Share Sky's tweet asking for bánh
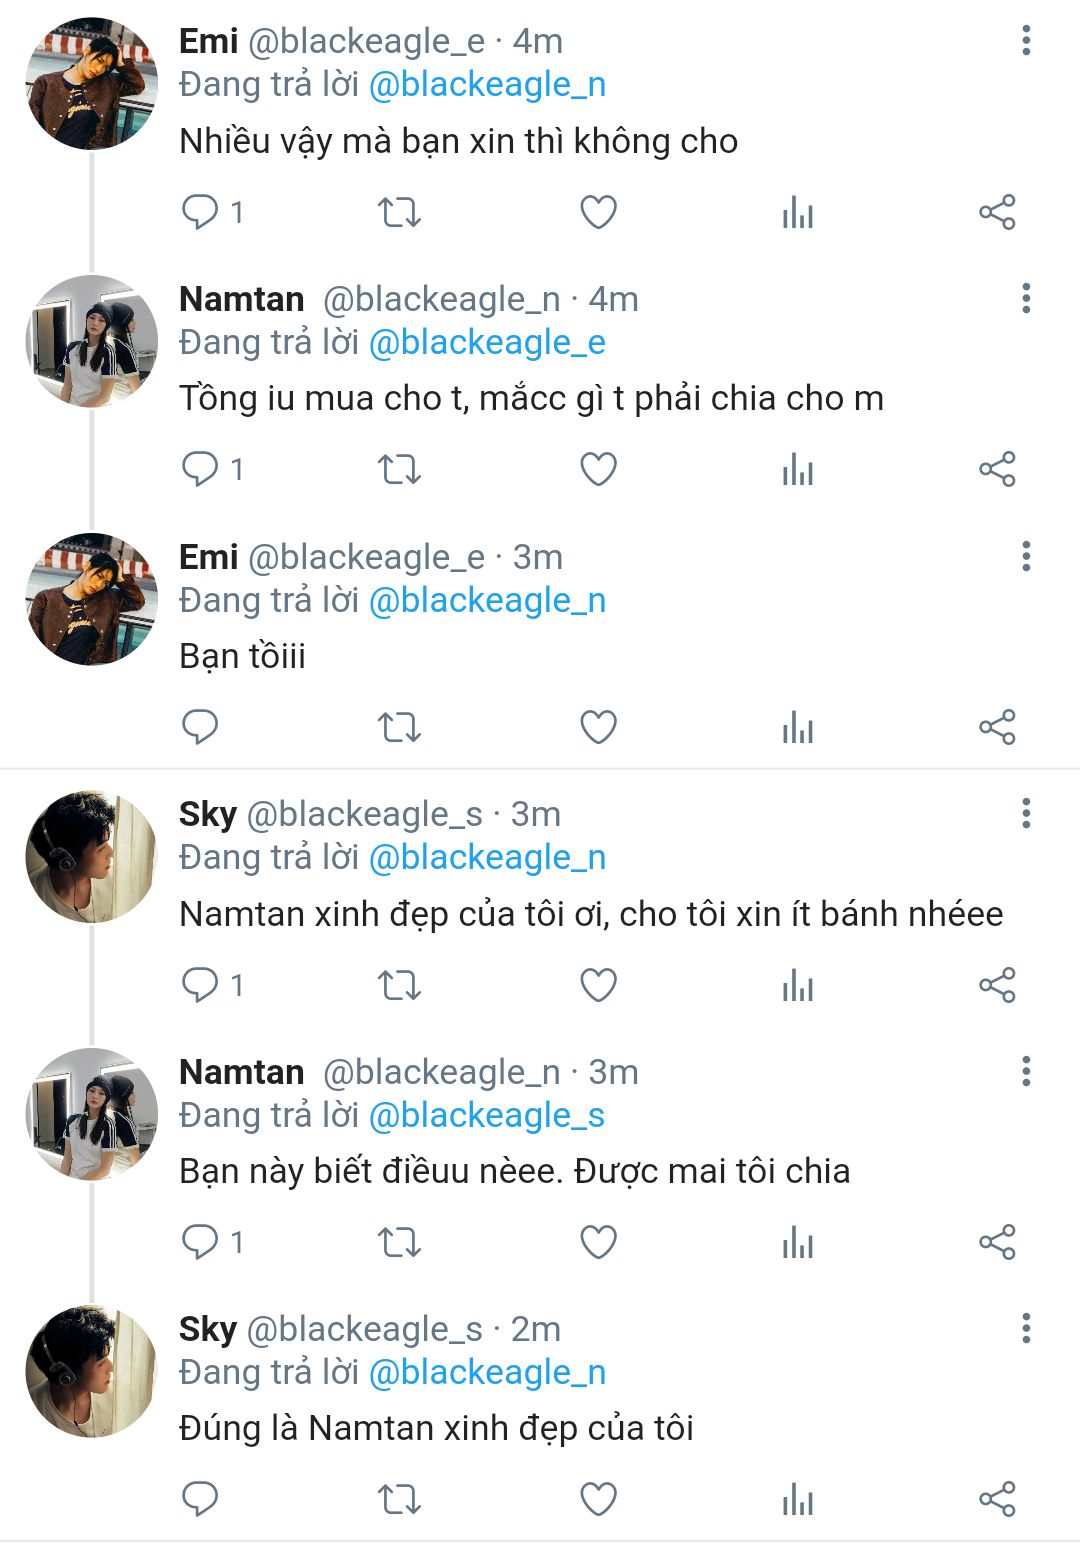The height and width of the screenshot is (1546, 1080). [x=997, y=985]
